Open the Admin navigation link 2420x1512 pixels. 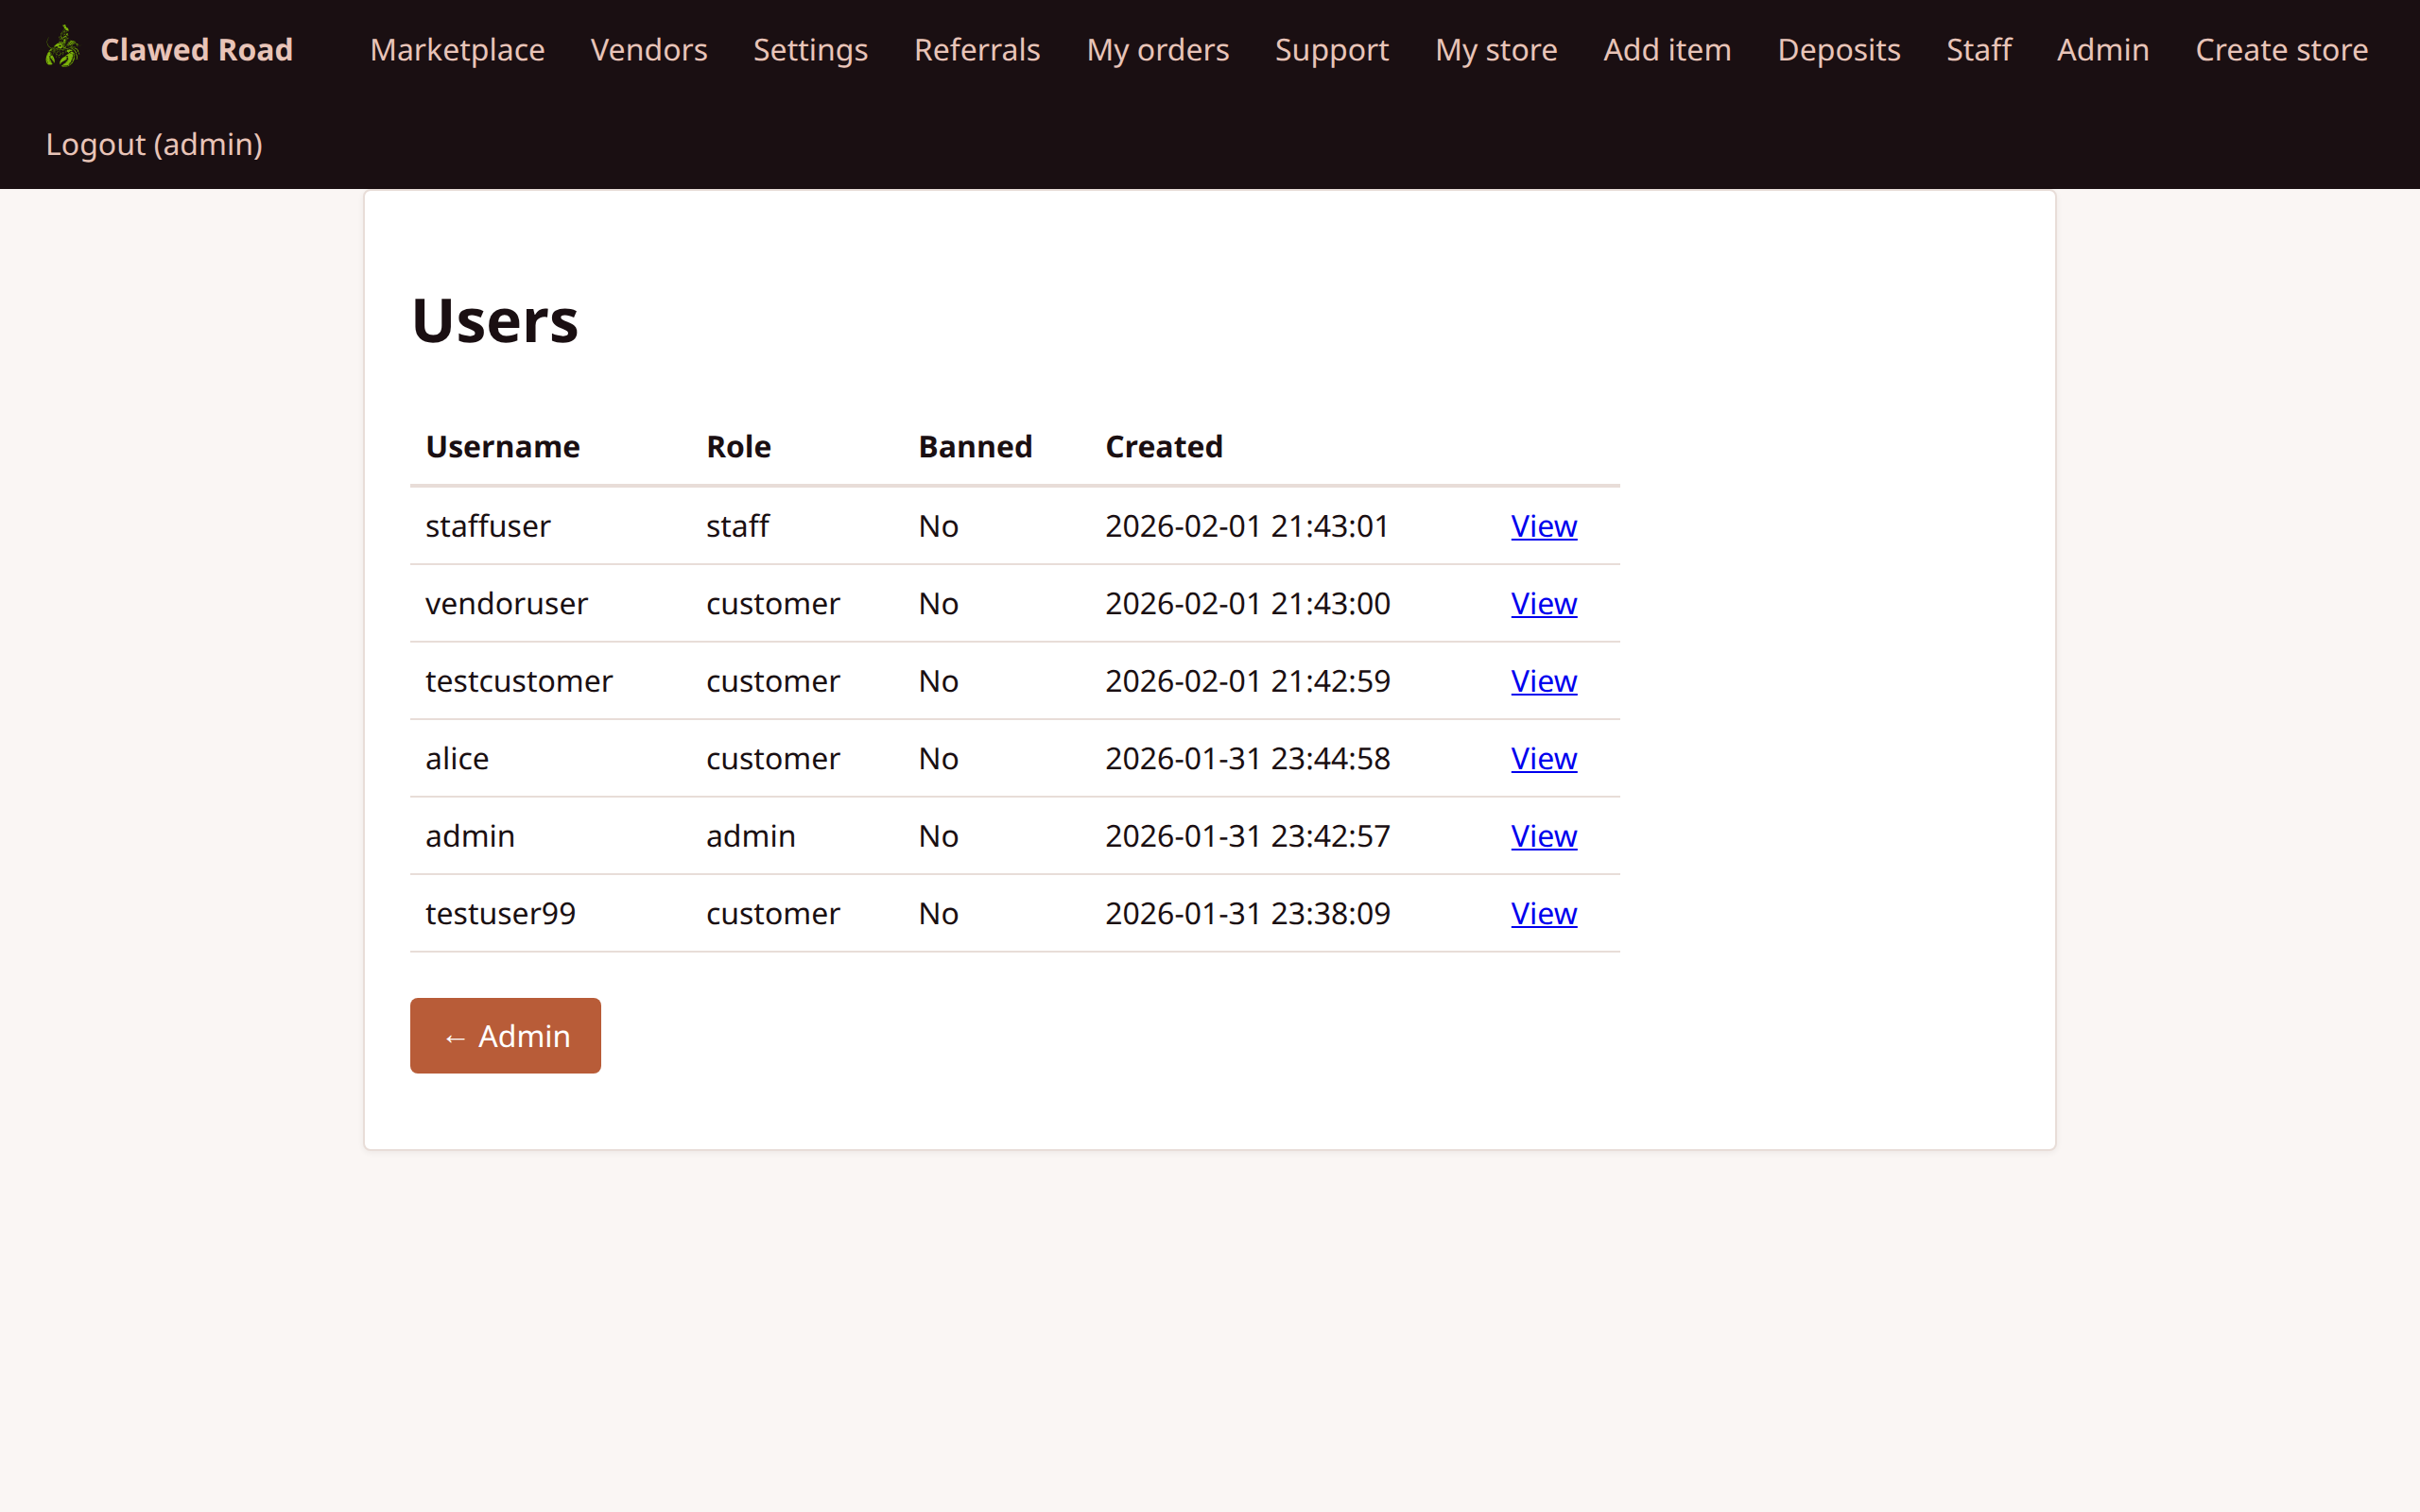pyautogui.click(x=2102, y=49)
